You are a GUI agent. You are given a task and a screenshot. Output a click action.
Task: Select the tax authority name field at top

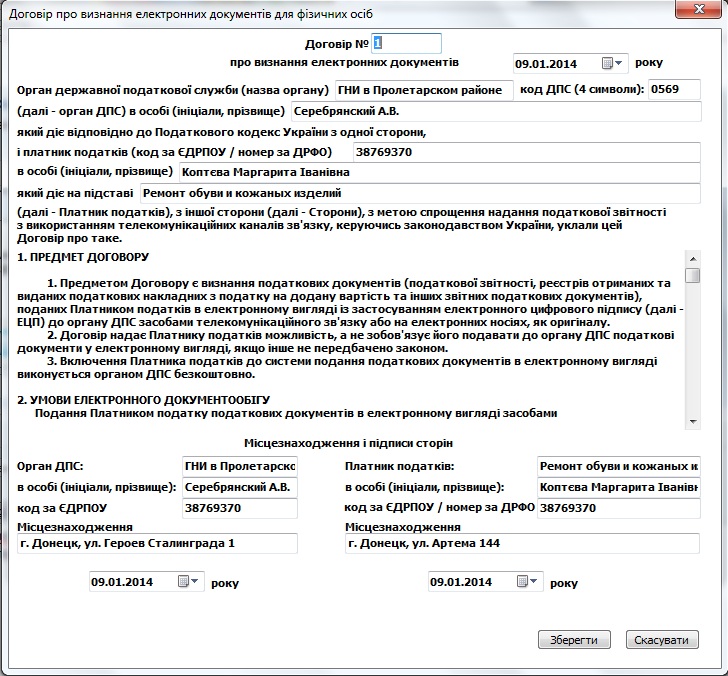[x=420, y=89]
